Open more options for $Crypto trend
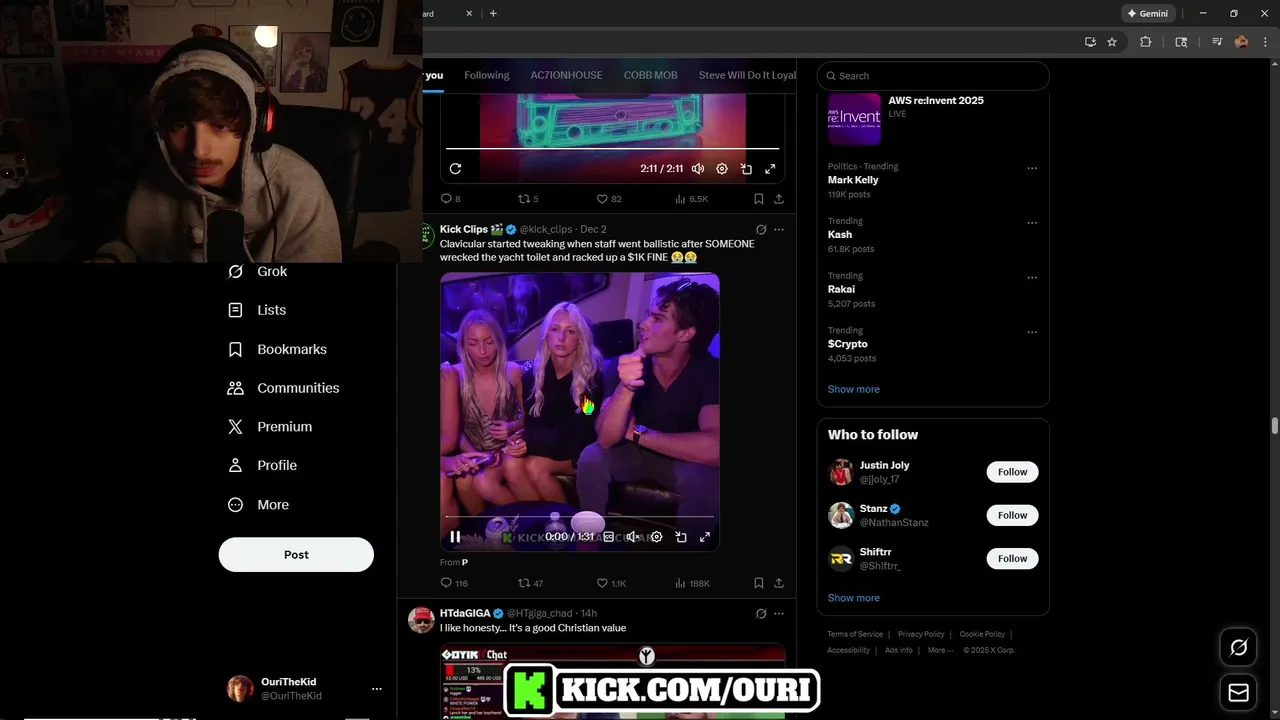1280x720 pixels. point(1032,332)
